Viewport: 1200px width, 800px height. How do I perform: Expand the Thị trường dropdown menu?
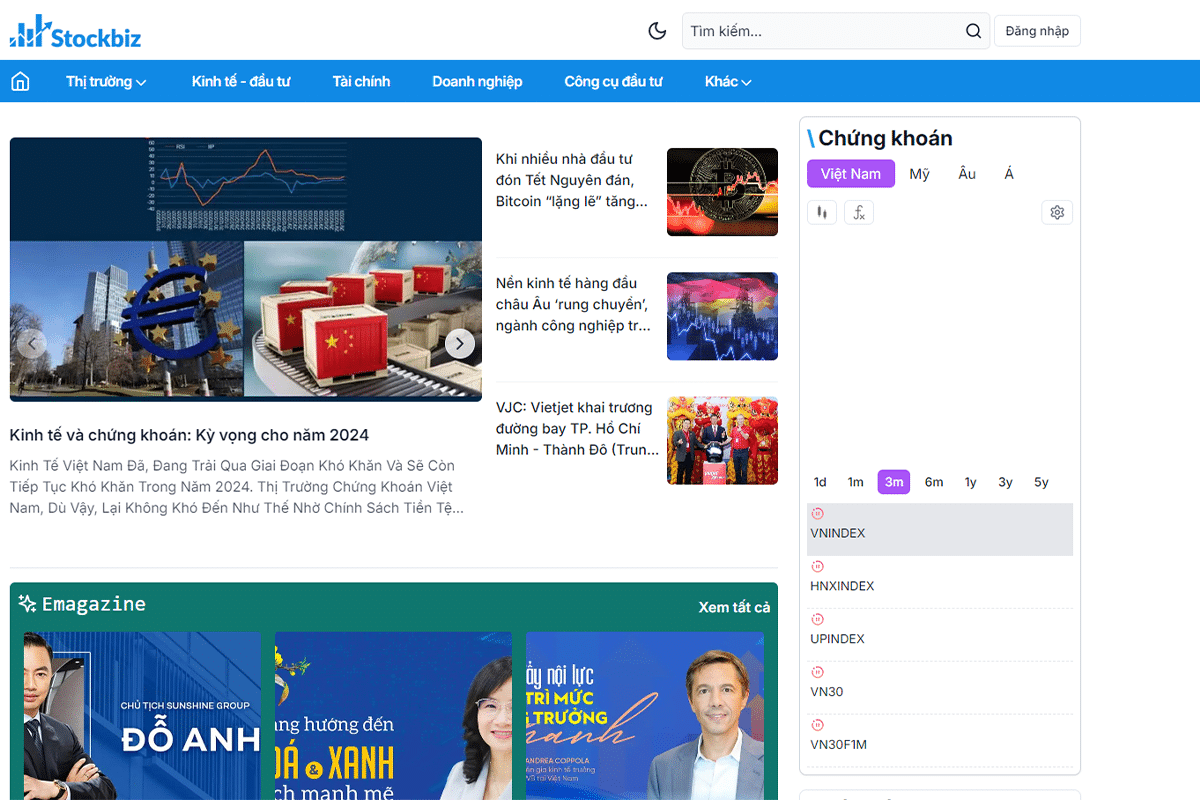point(106,82)
